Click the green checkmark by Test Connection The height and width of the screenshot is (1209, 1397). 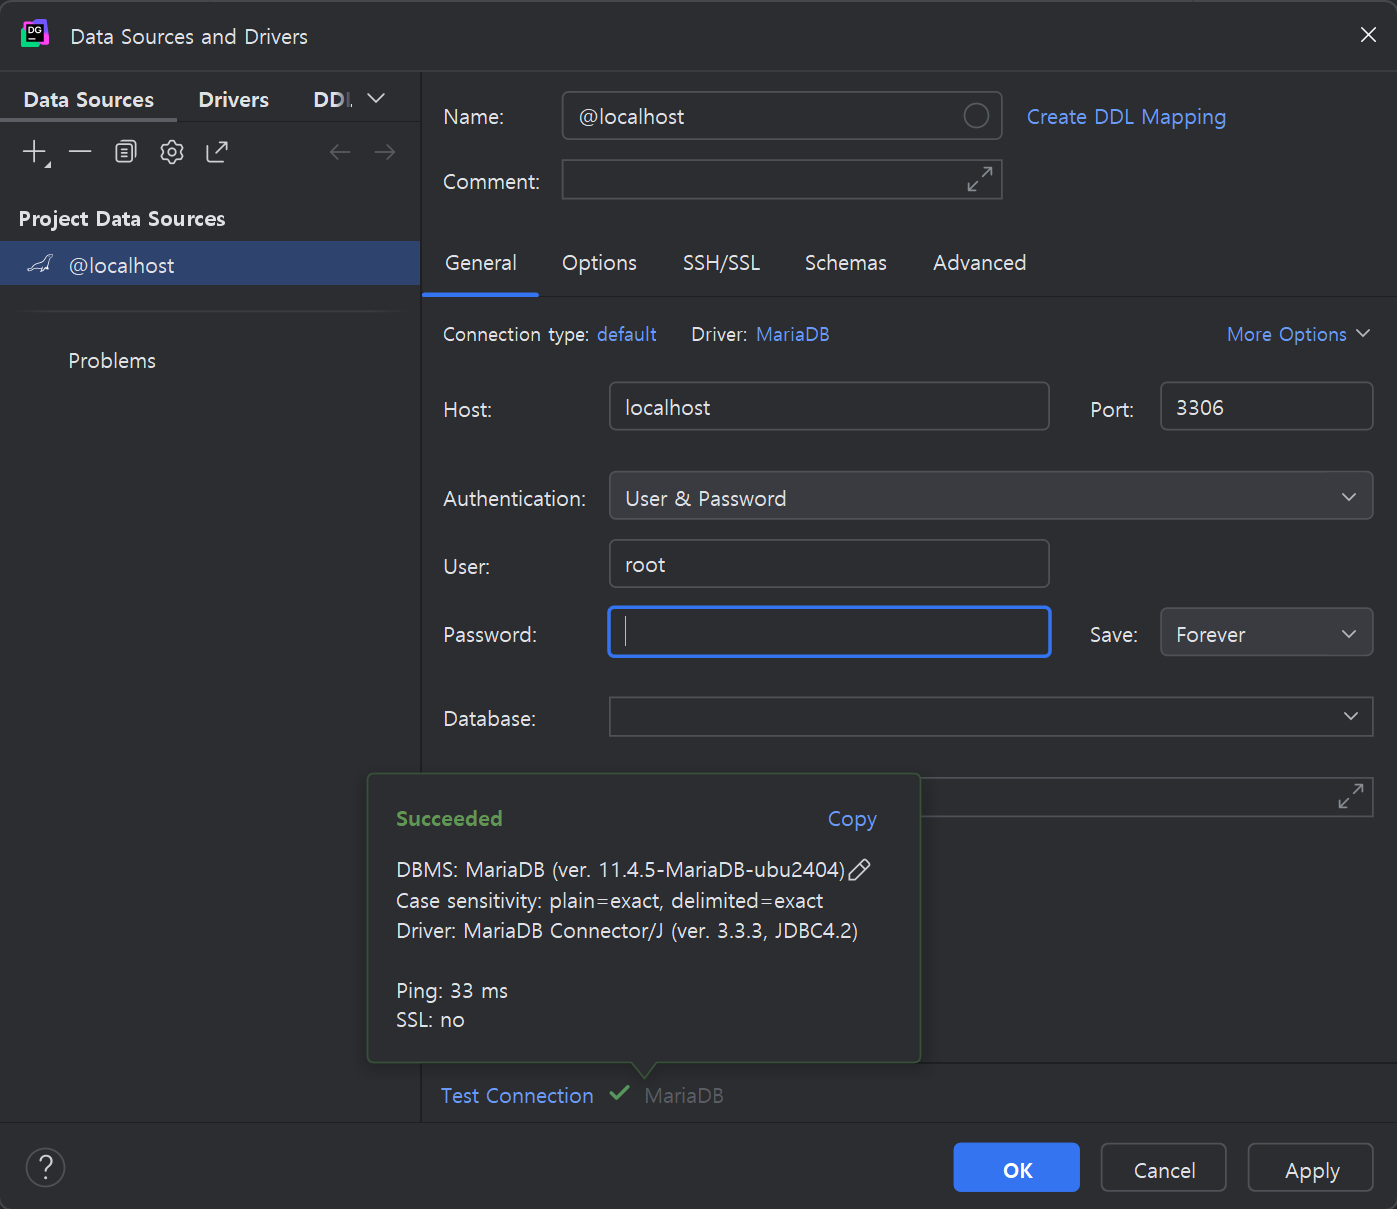(x=619, y=1093)
